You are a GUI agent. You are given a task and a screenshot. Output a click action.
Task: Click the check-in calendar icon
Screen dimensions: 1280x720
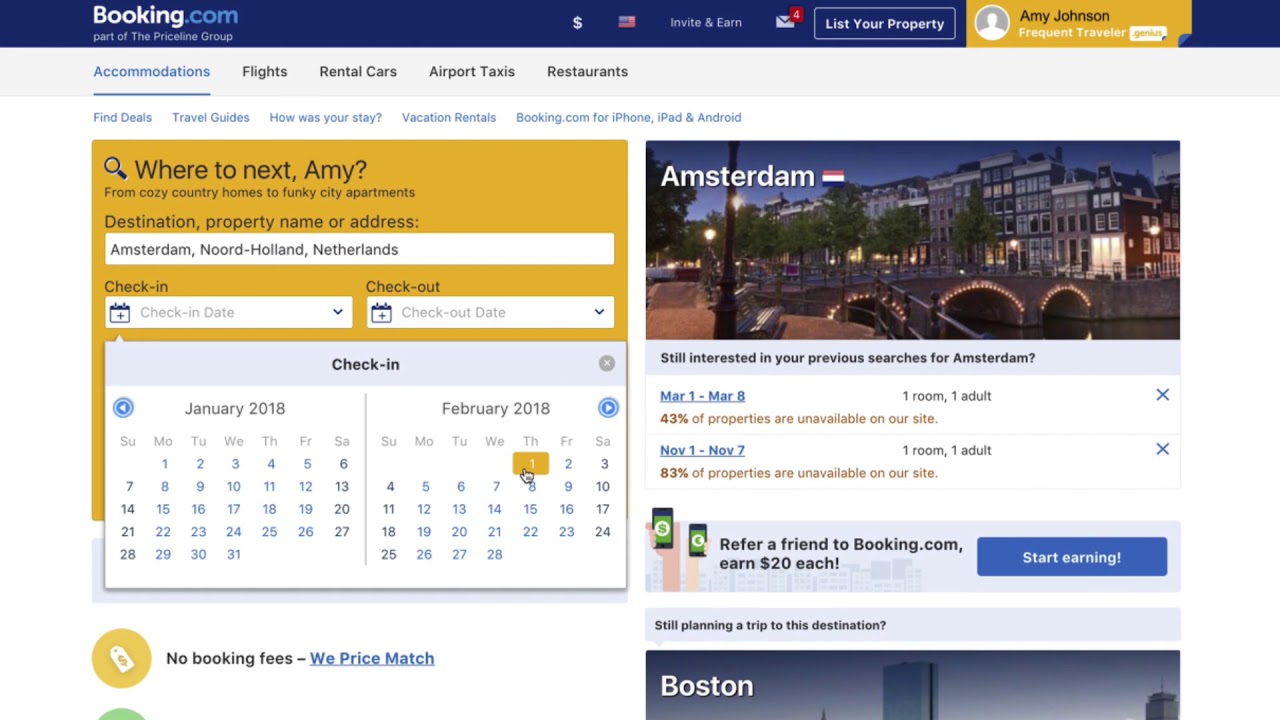120,313
